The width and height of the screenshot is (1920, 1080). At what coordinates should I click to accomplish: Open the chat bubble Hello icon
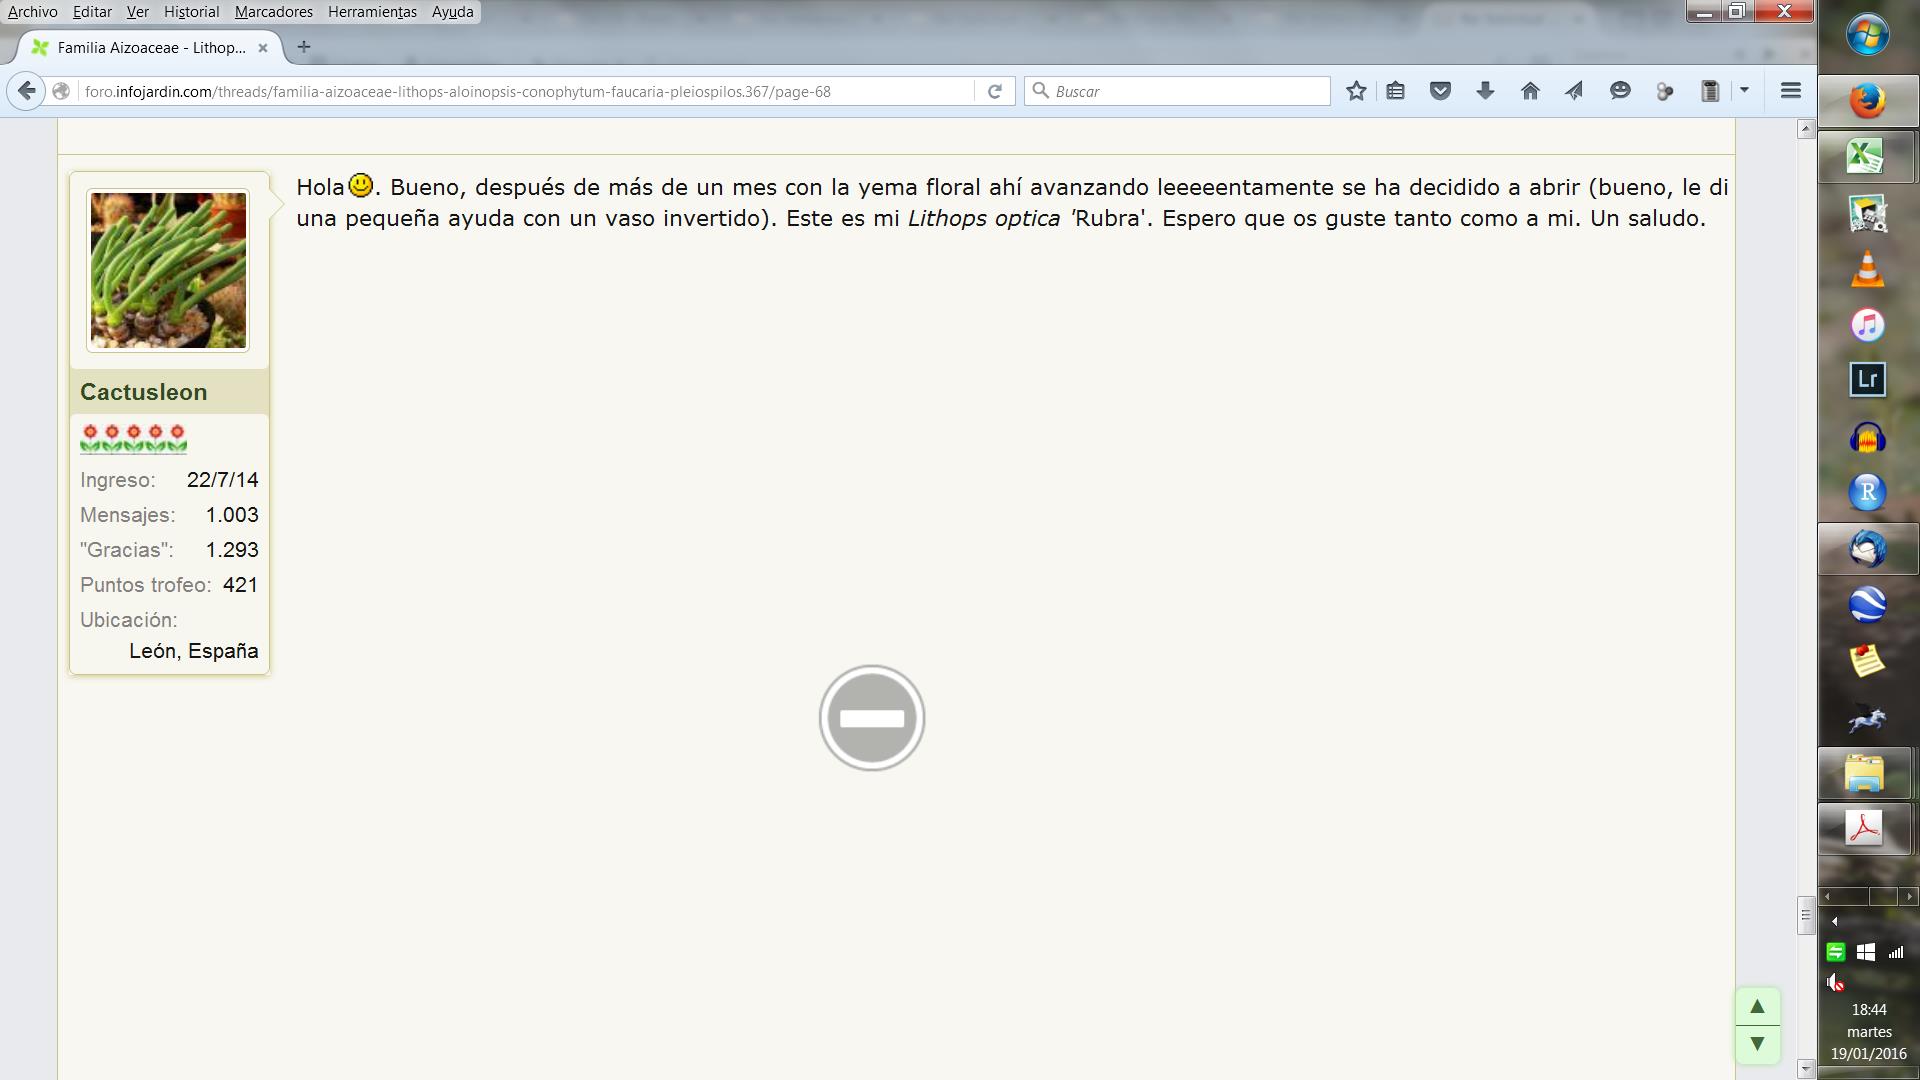1620,91
